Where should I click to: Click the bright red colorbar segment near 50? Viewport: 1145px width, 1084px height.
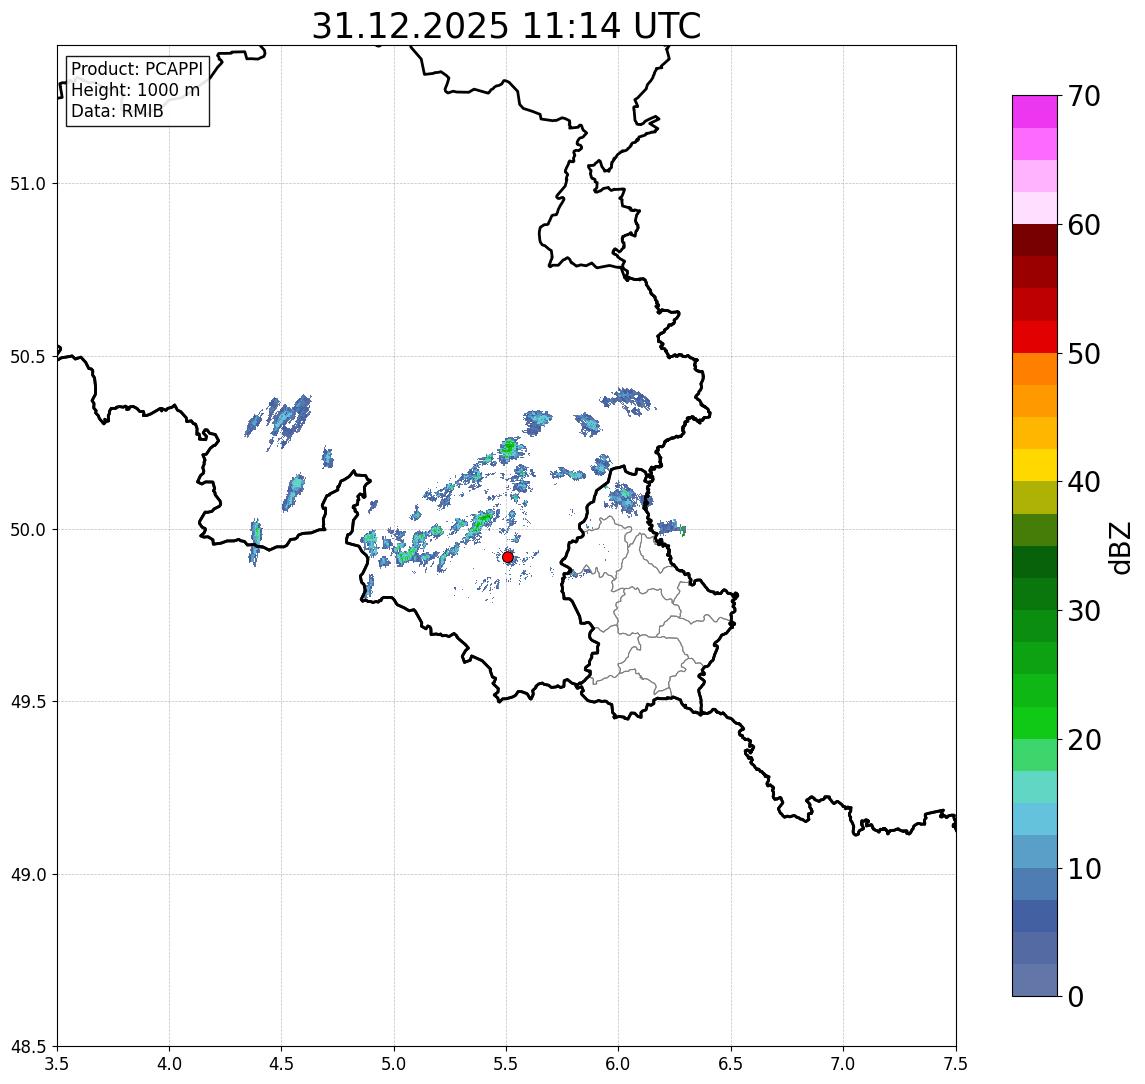[1035, 337]
